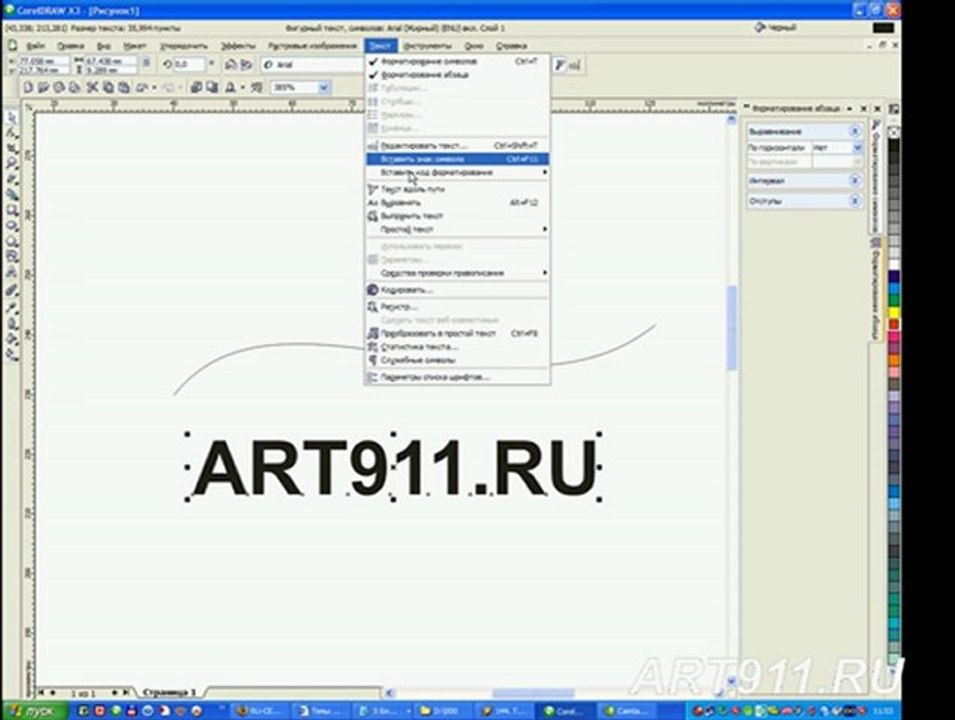The height and width of the screenshot is (720, 955).
Task: Open the Fill tool flyout
Action: tap(12, 339)
